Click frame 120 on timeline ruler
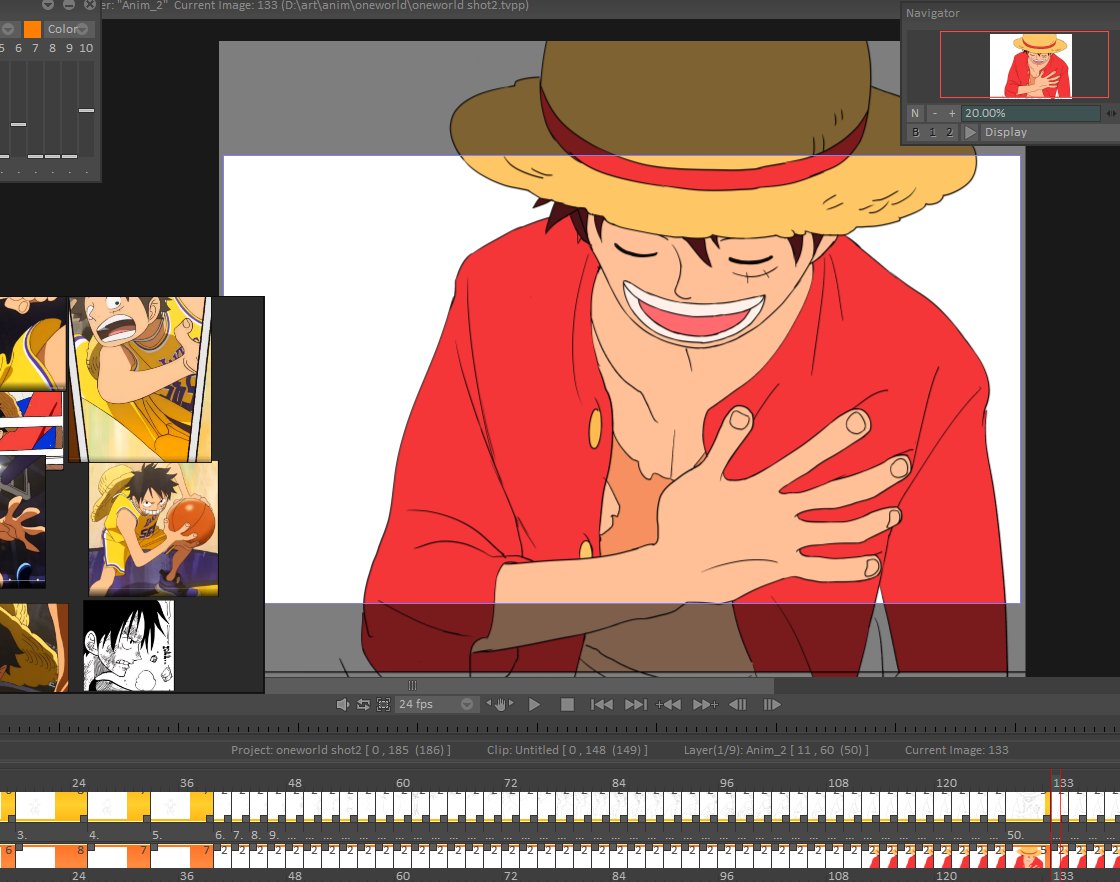The width and height of the screenshot is (1120, 882). click(946, 783)
